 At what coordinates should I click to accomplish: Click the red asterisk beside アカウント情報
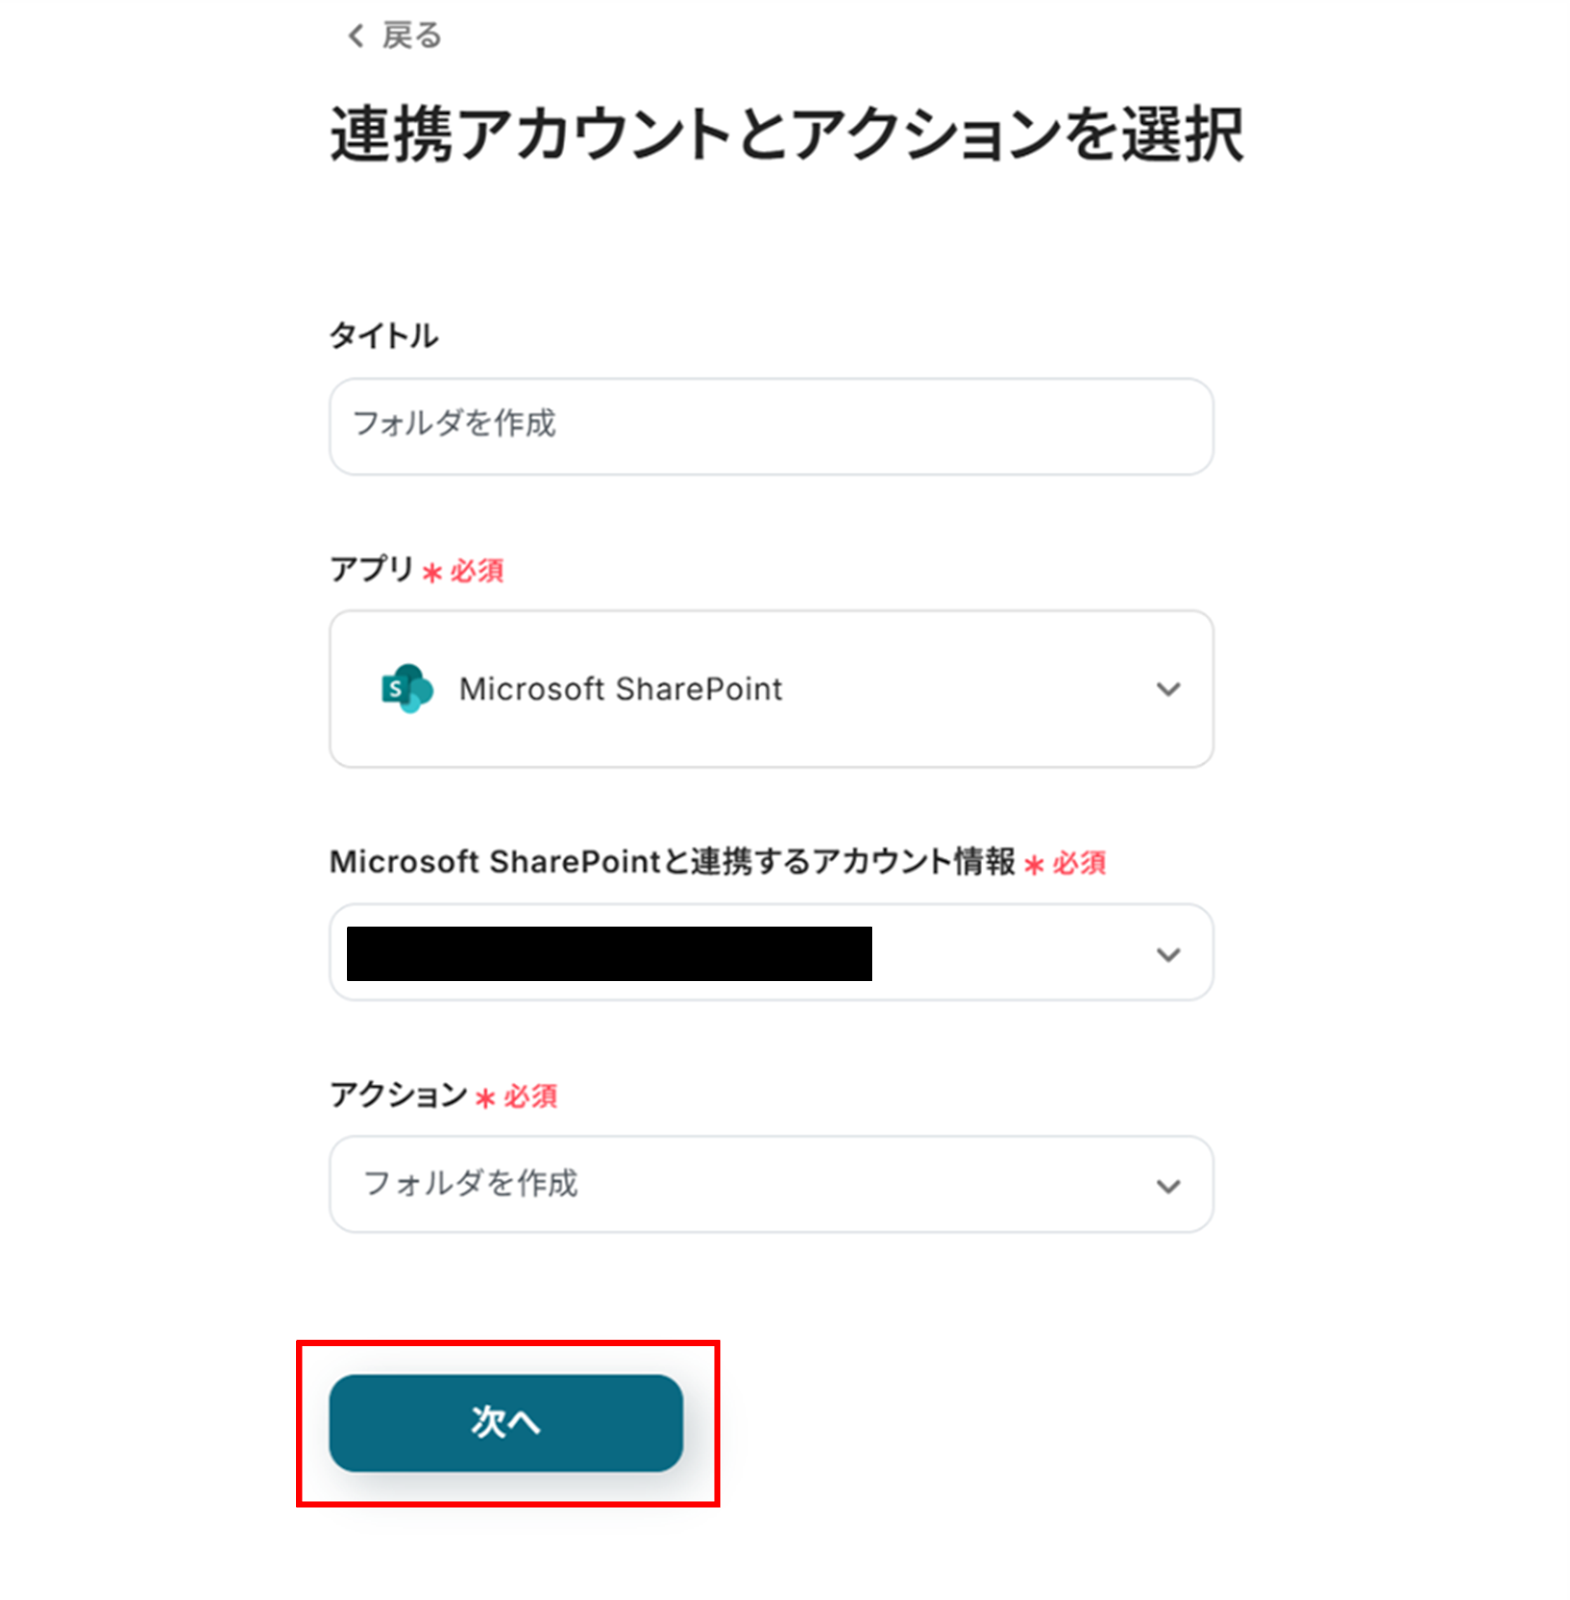click(1034, 865)
